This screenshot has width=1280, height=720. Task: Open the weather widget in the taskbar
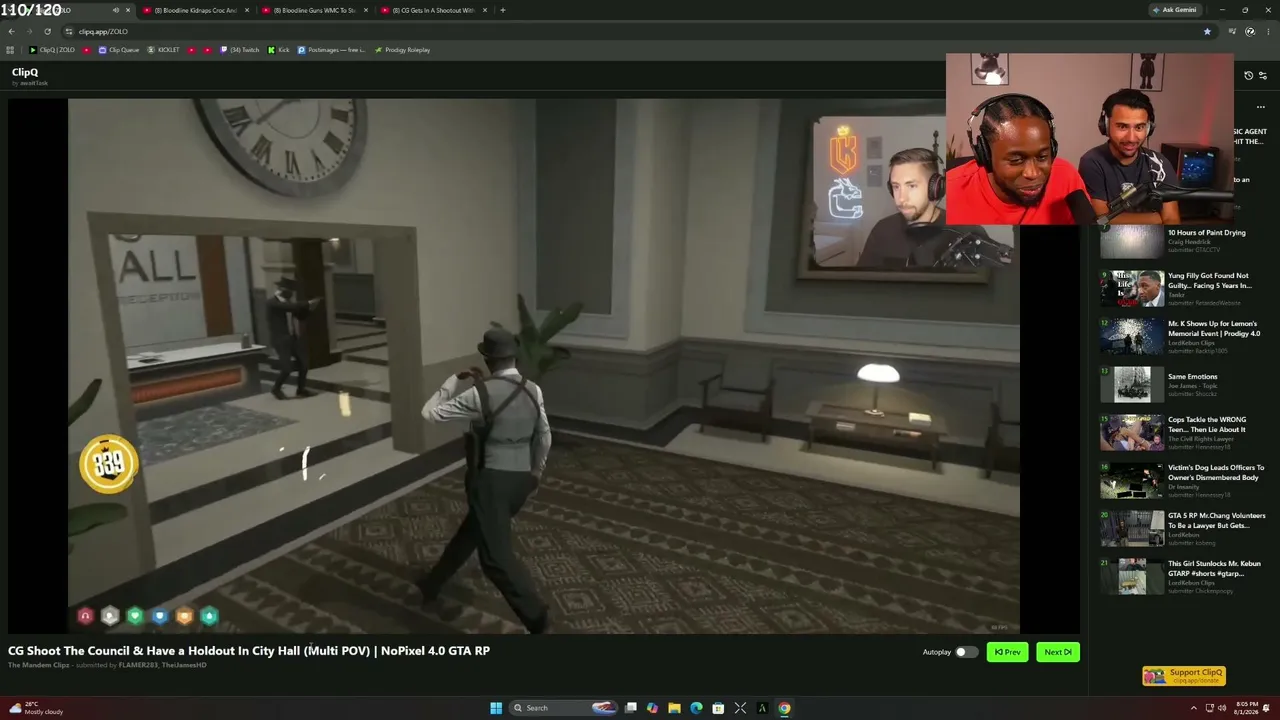coord(36,708)
